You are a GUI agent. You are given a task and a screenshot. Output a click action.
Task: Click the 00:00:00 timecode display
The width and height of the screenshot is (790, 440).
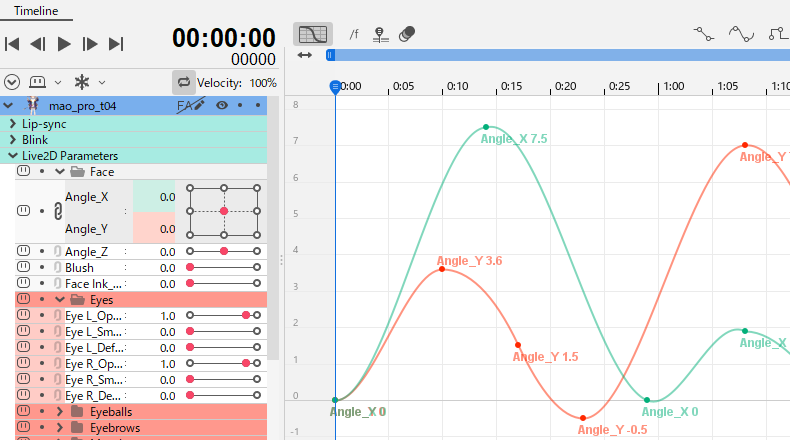pyautogui.click(x=224, y=38)
